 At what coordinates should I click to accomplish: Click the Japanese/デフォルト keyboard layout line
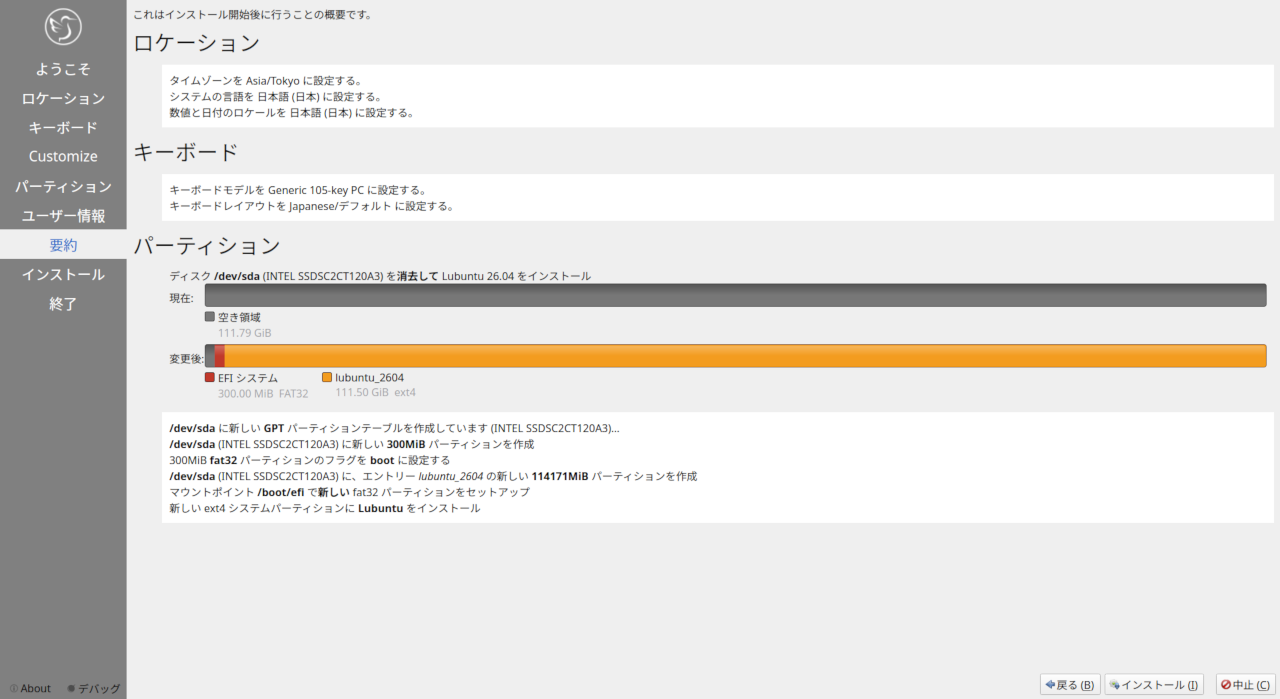(312, 206)
